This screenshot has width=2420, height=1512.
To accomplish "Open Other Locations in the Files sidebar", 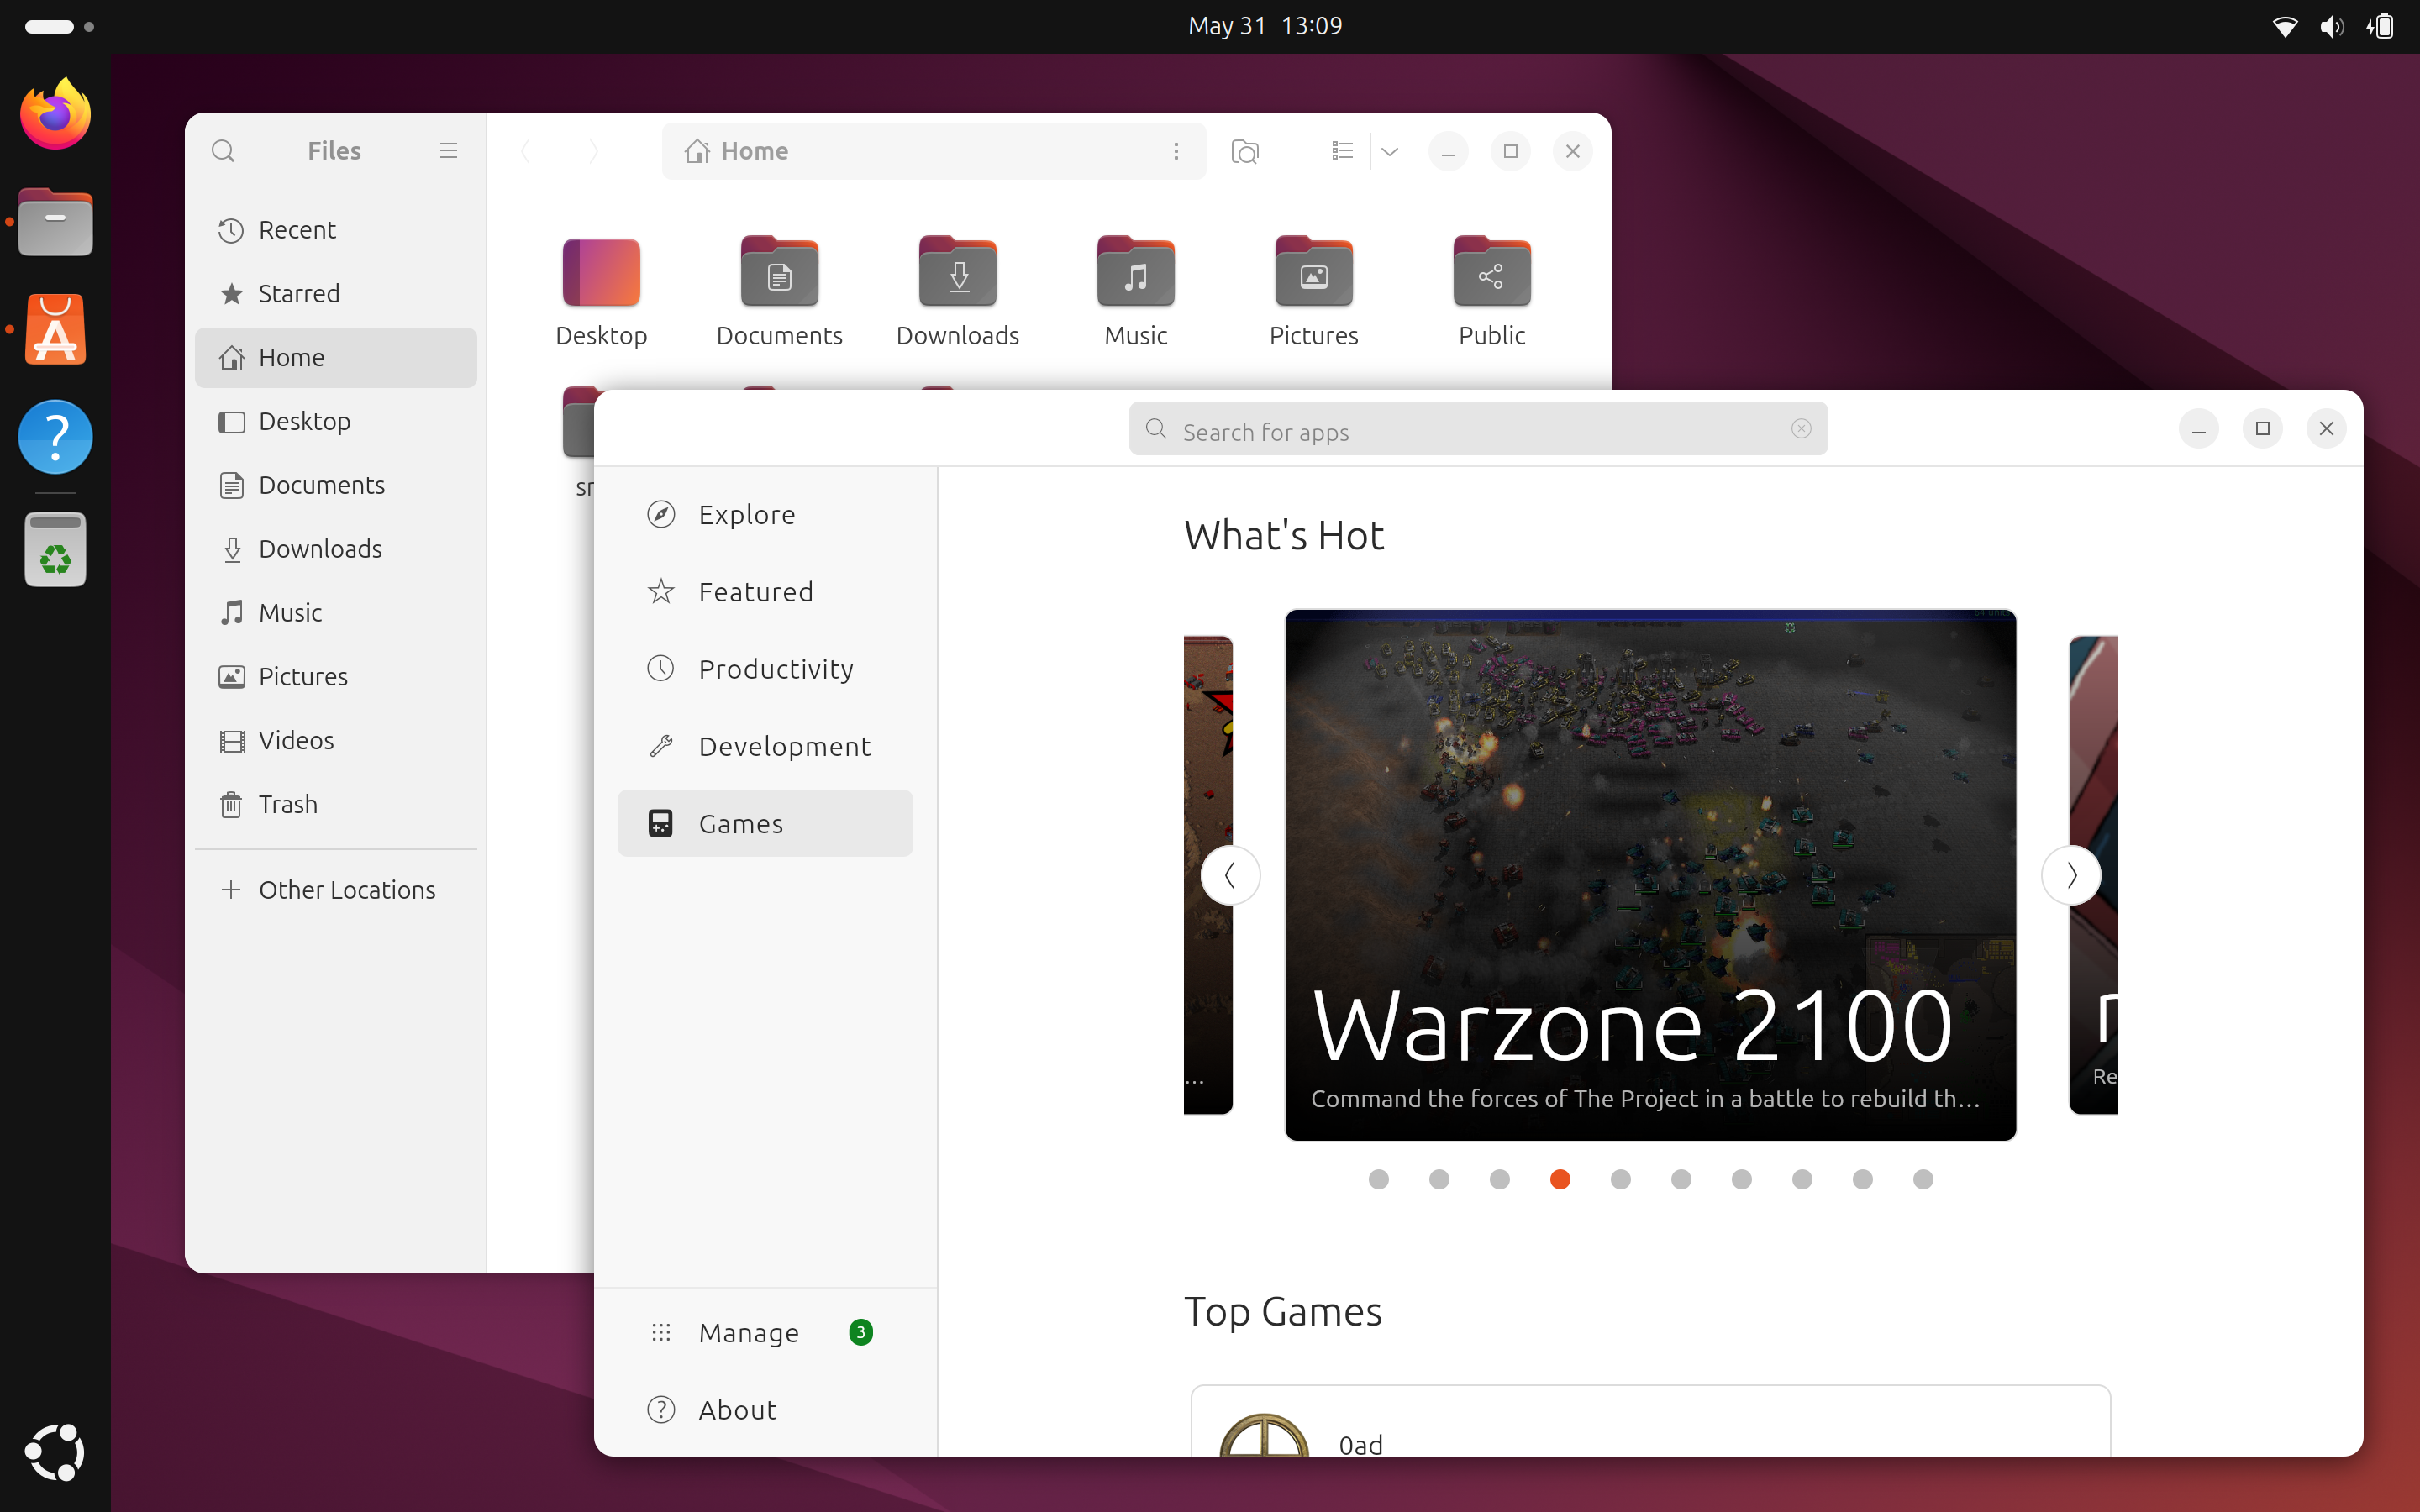I will pos(336,890).
